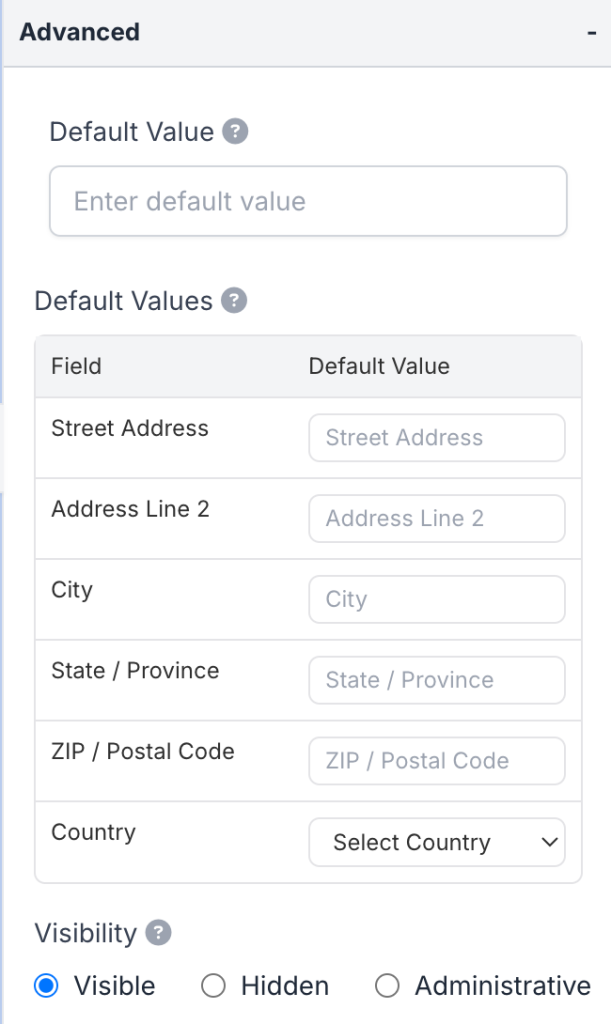Click the ZIP / Postal Code row label

(143, 751)
